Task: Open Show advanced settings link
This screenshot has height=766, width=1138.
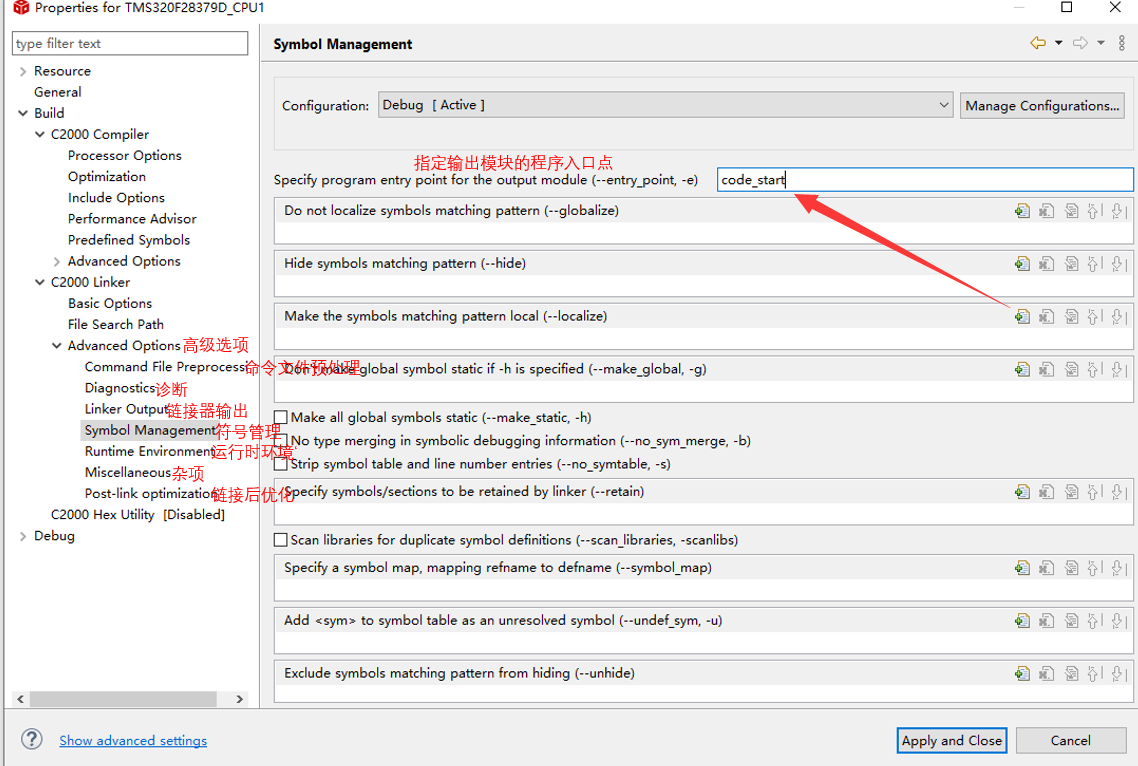Action: [x=133, y=741]
